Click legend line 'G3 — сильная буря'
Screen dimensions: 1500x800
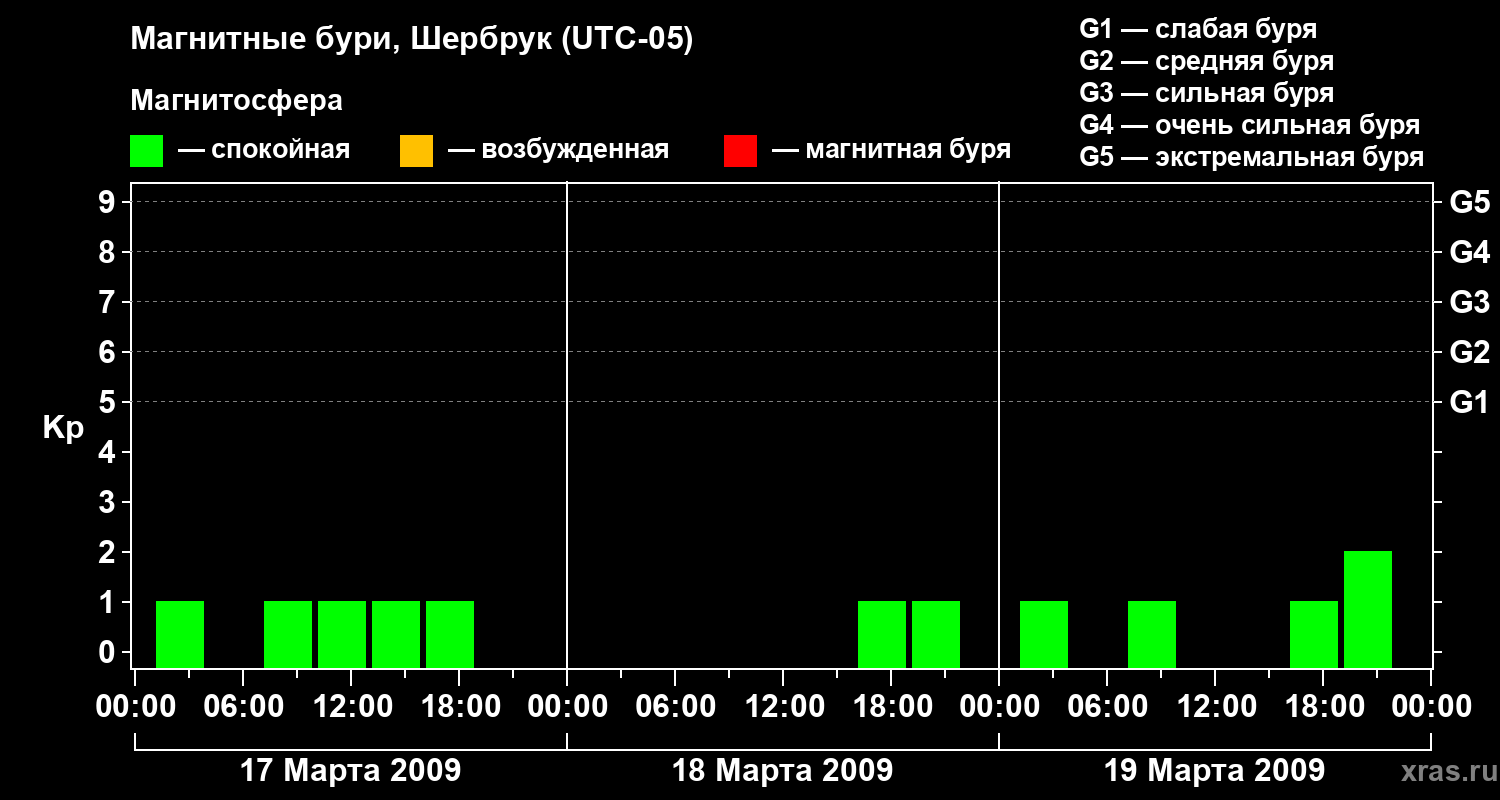(x=1206, y=93)
